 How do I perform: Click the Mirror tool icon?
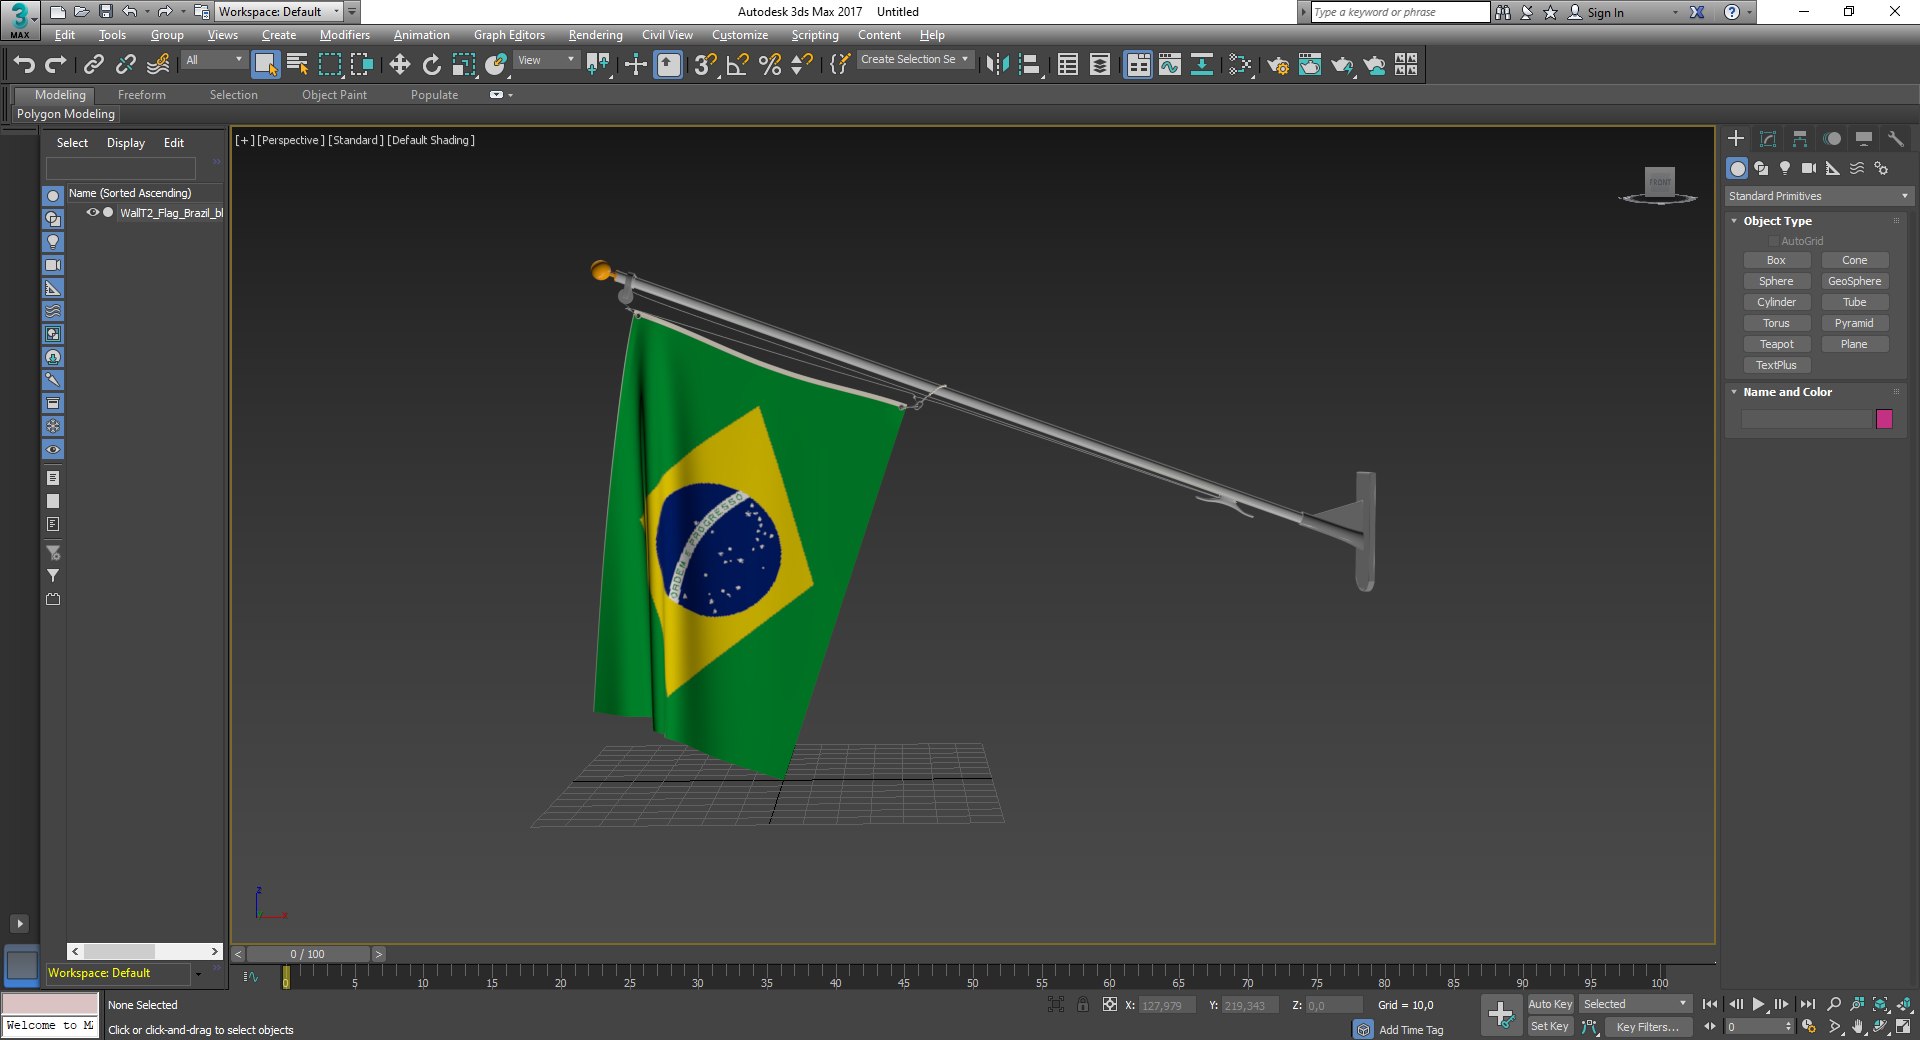tap(997, 65)
